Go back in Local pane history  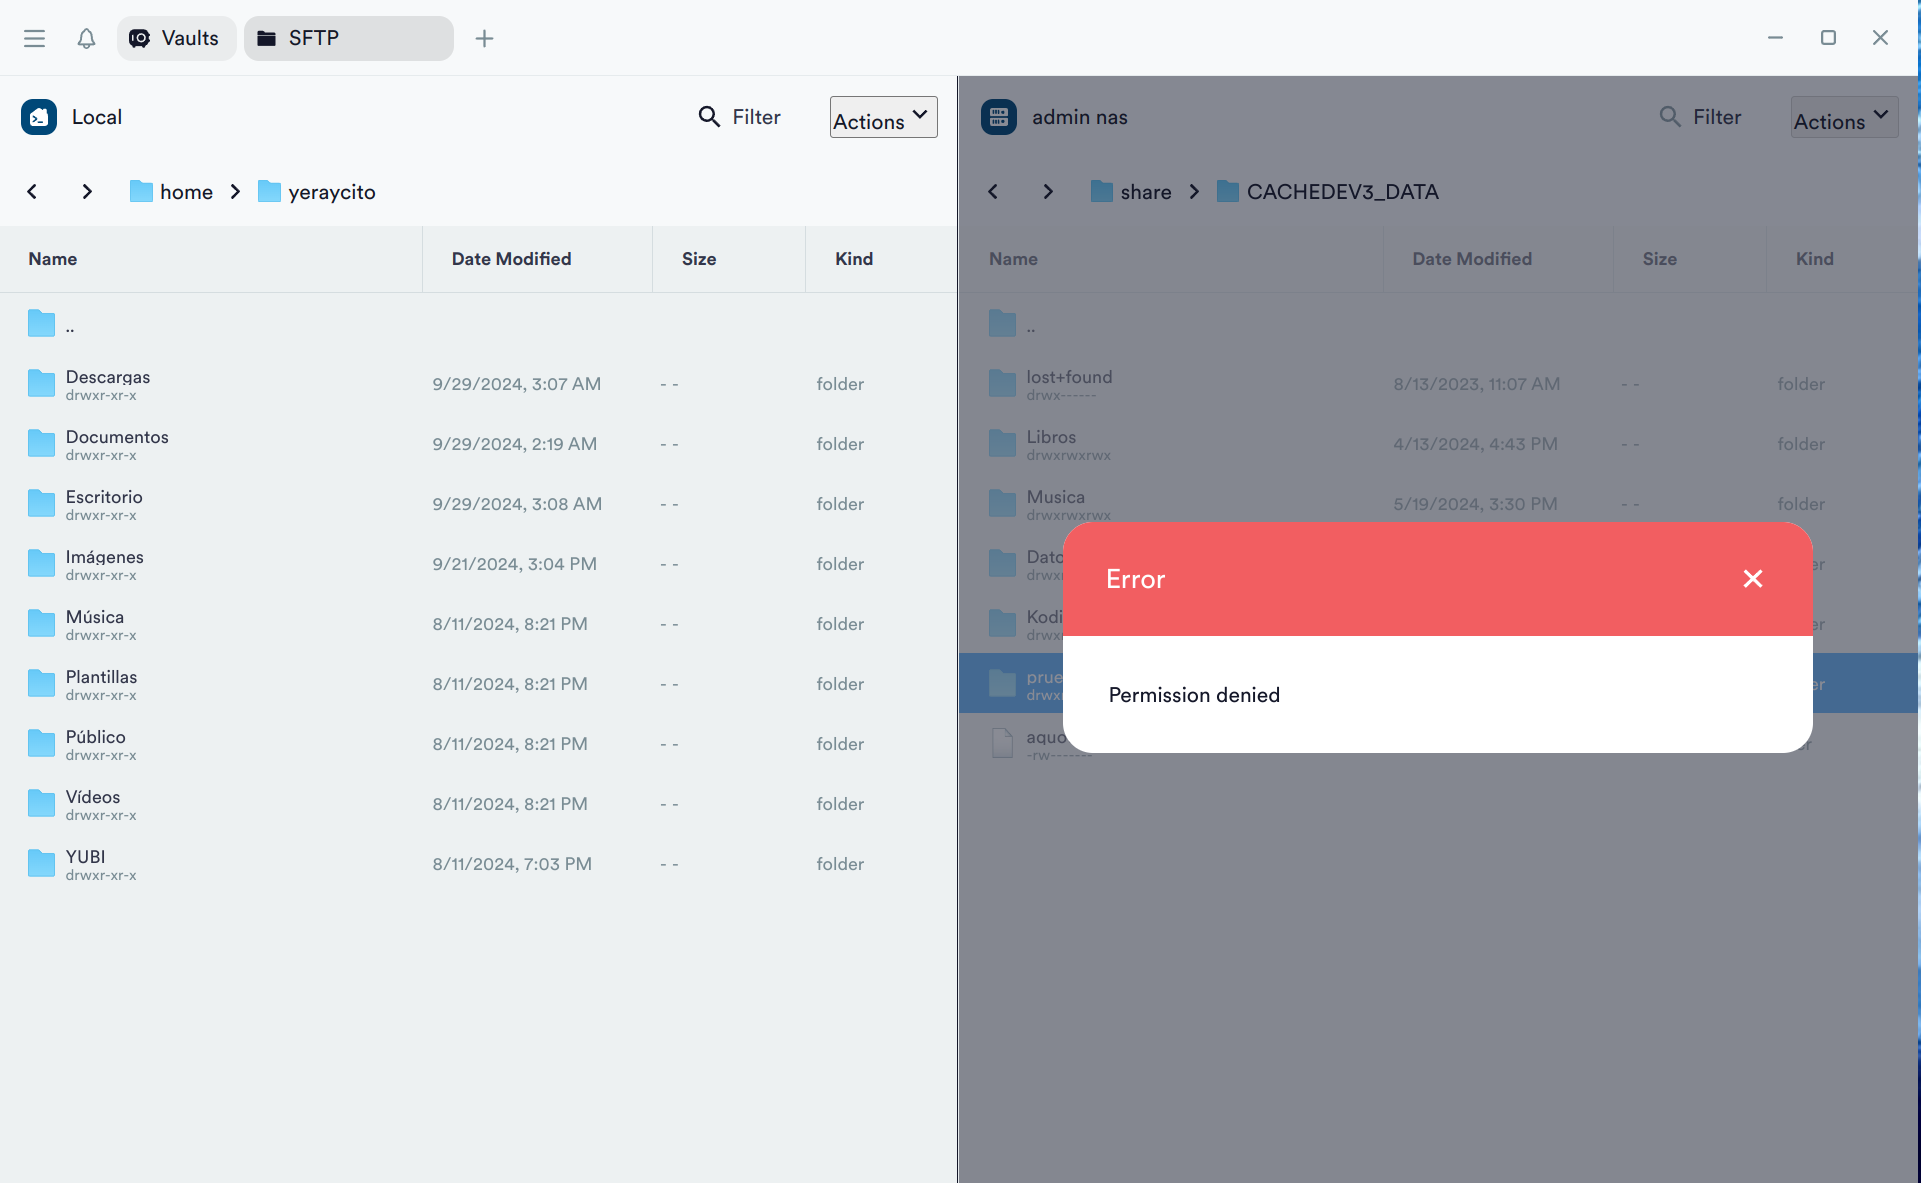(x=32, y=191)
